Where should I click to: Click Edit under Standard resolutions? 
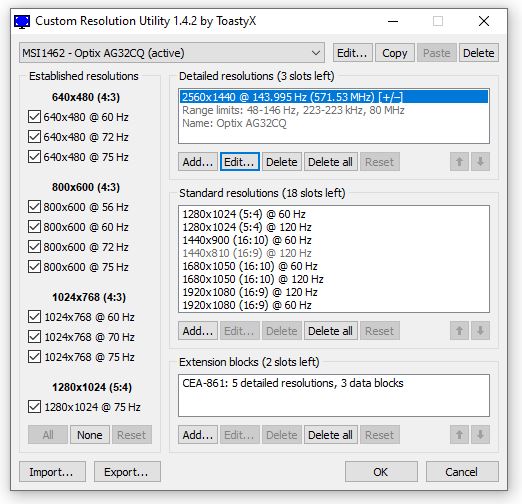(239, 331)
